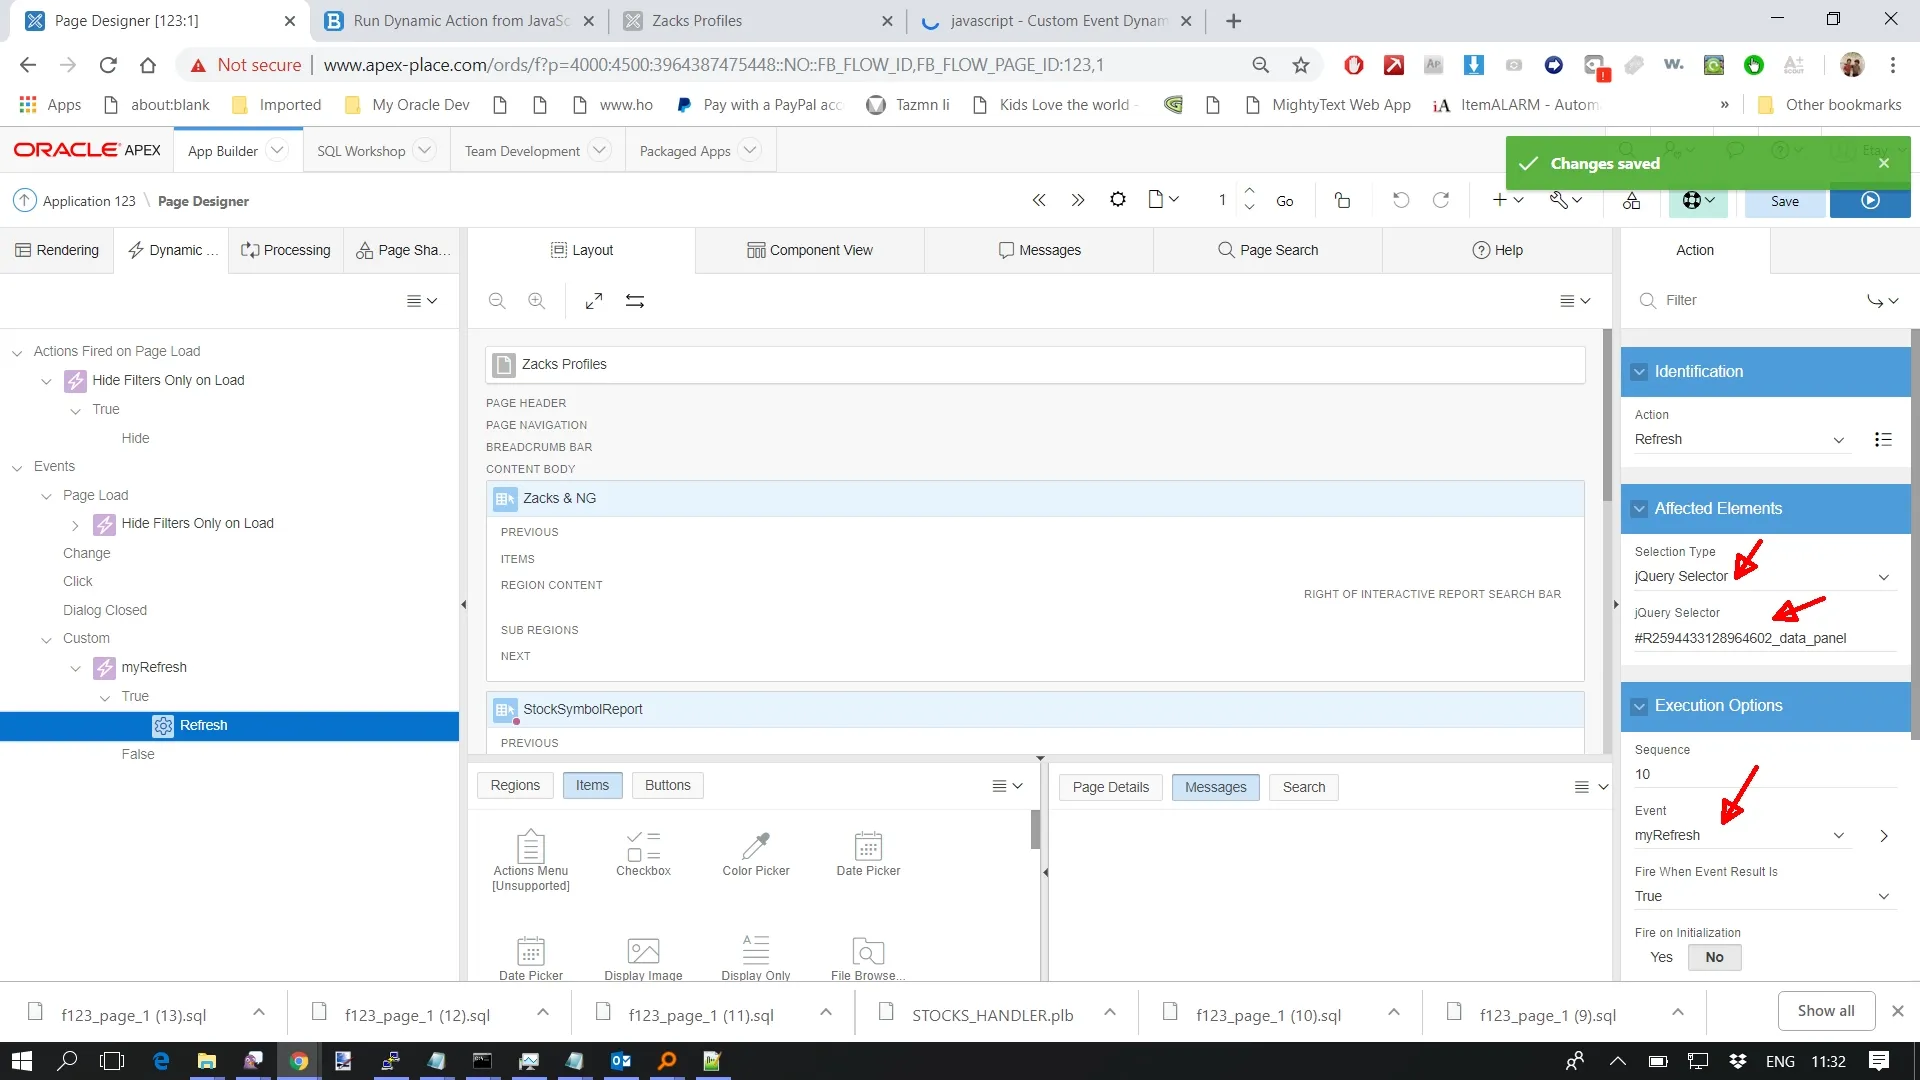Click the Action list-of-values icon
Viewport: 1920px width, 1080px height.
click(x=1883, y=439)
